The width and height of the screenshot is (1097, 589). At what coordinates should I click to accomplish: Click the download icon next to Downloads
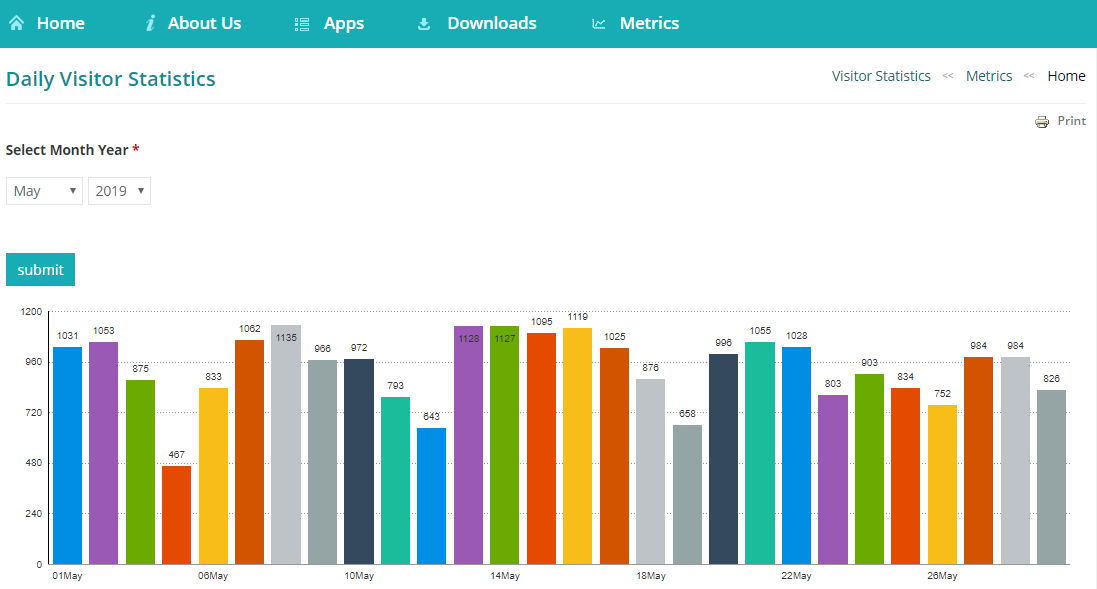[424, 22]
